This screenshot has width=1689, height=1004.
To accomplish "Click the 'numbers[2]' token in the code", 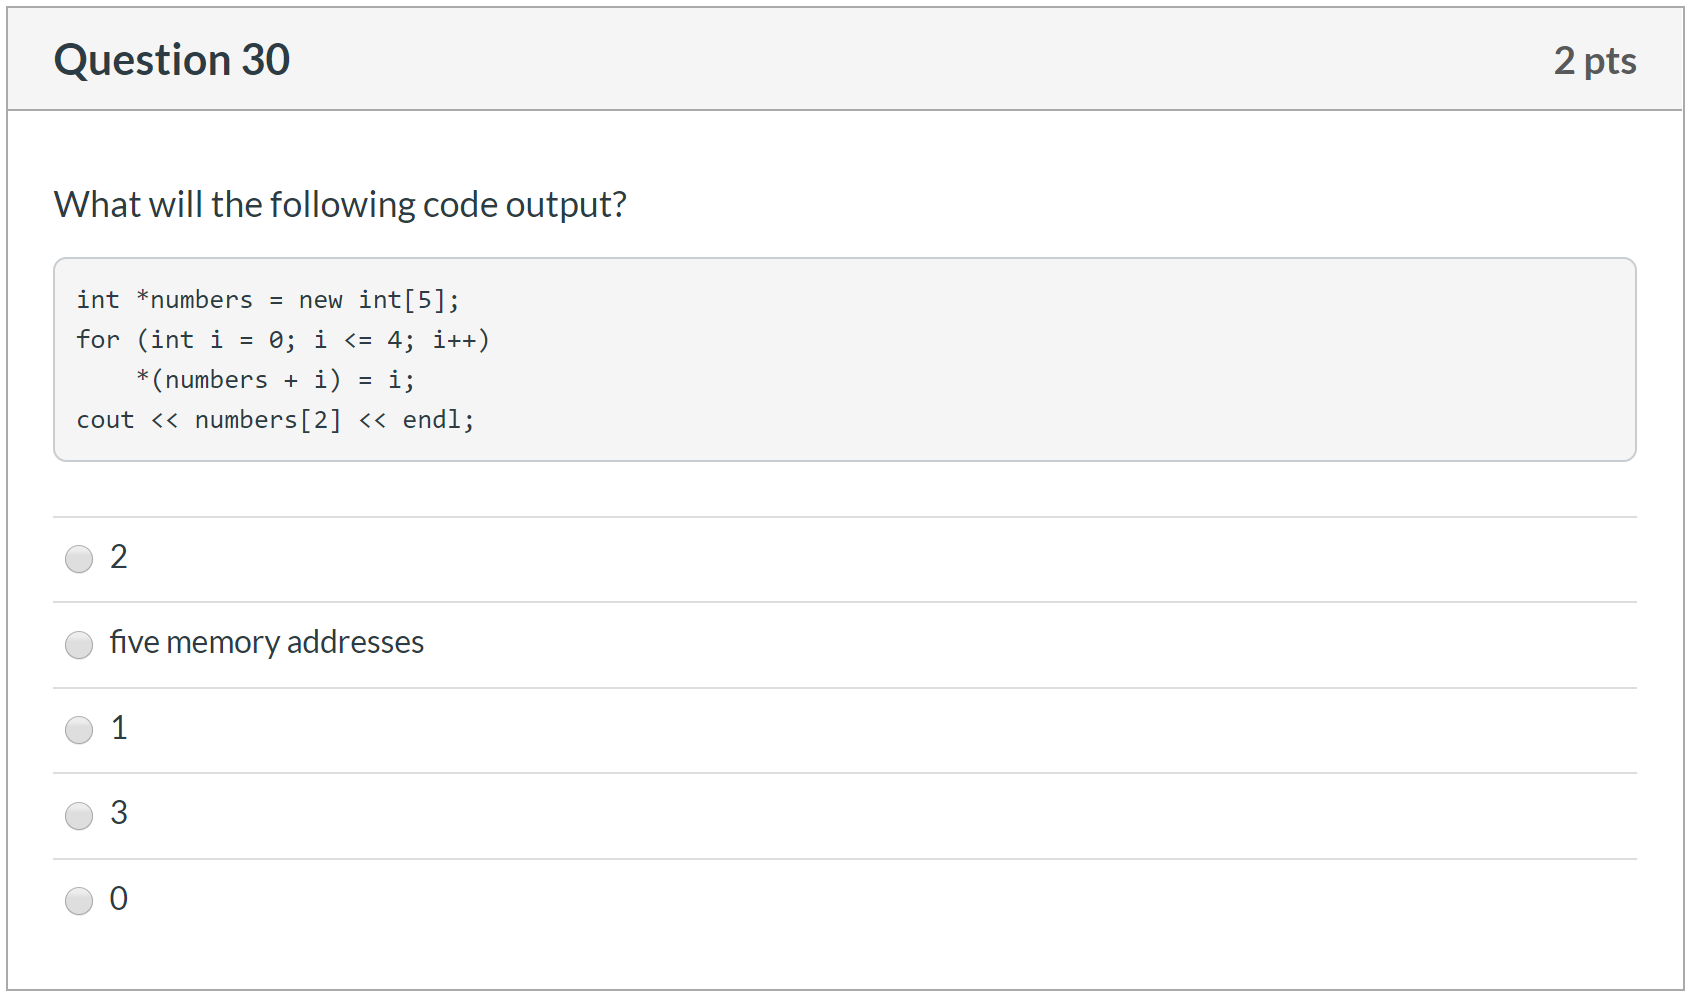I will 268,420.
